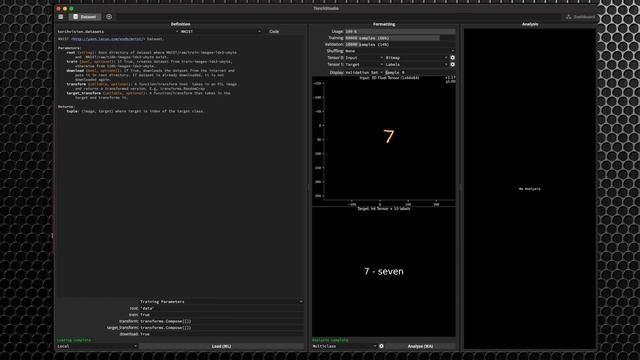Open Tensor 1 Target dropdown
Image resolution: width=640 pixels, height=360 pixels.
click(x=364, y=64)
